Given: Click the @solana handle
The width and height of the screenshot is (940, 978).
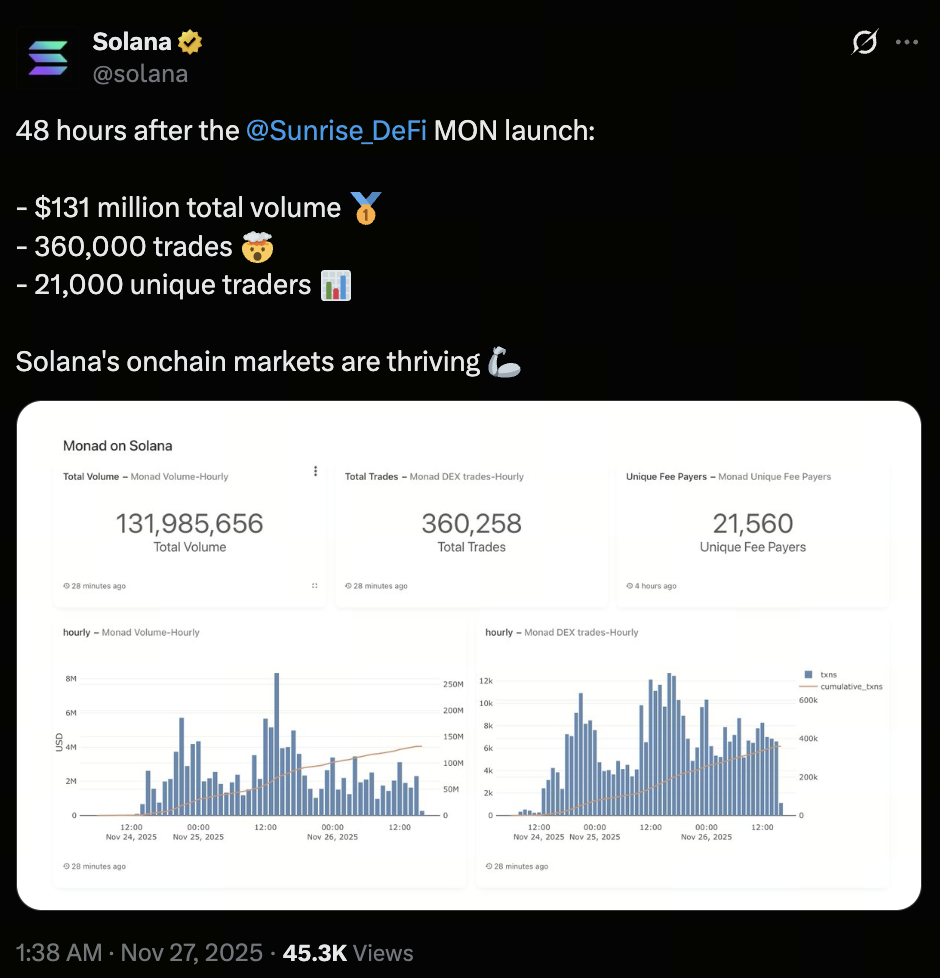Looking at the screenshot, I should (x=142, y=73).
